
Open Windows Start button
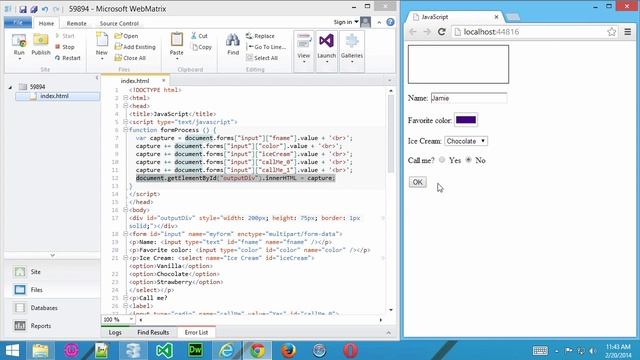pyautogui.click(x=12, y=350)
